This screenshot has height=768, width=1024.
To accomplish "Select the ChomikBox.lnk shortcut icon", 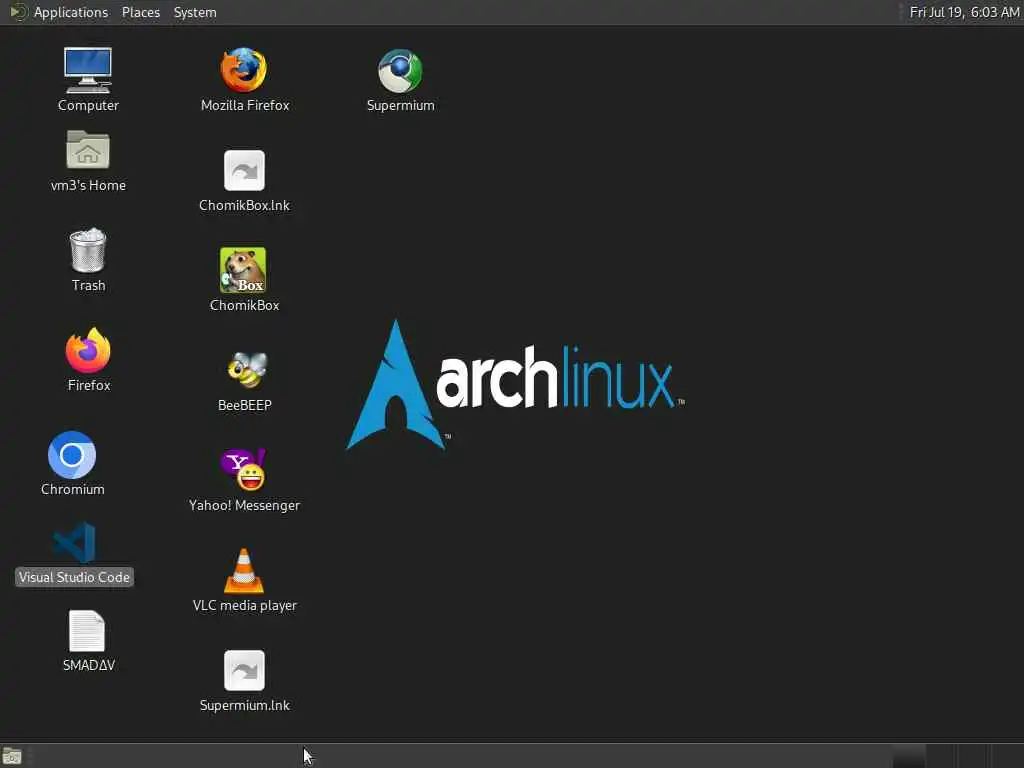I will coord(244,170).
